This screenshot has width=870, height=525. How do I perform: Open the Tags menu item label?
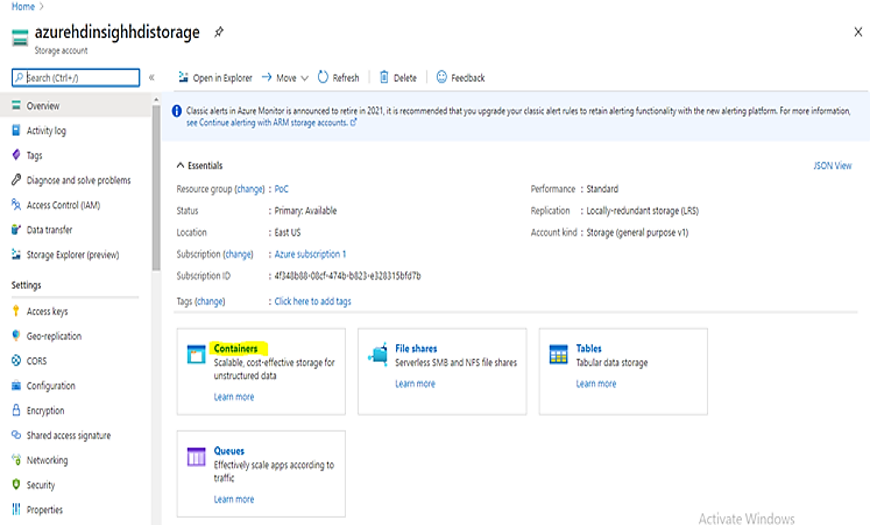pos(34,155)
